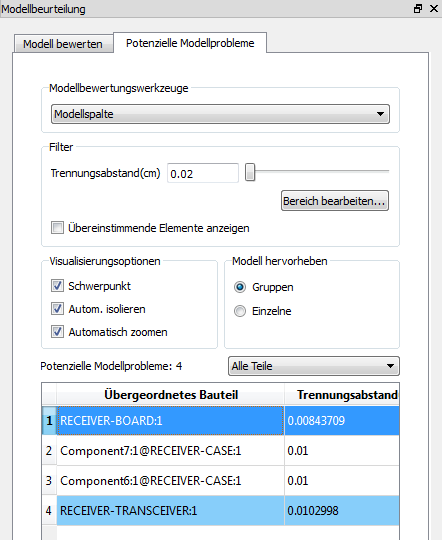
Task: Click row number 3 header
Action: [49, 480]
